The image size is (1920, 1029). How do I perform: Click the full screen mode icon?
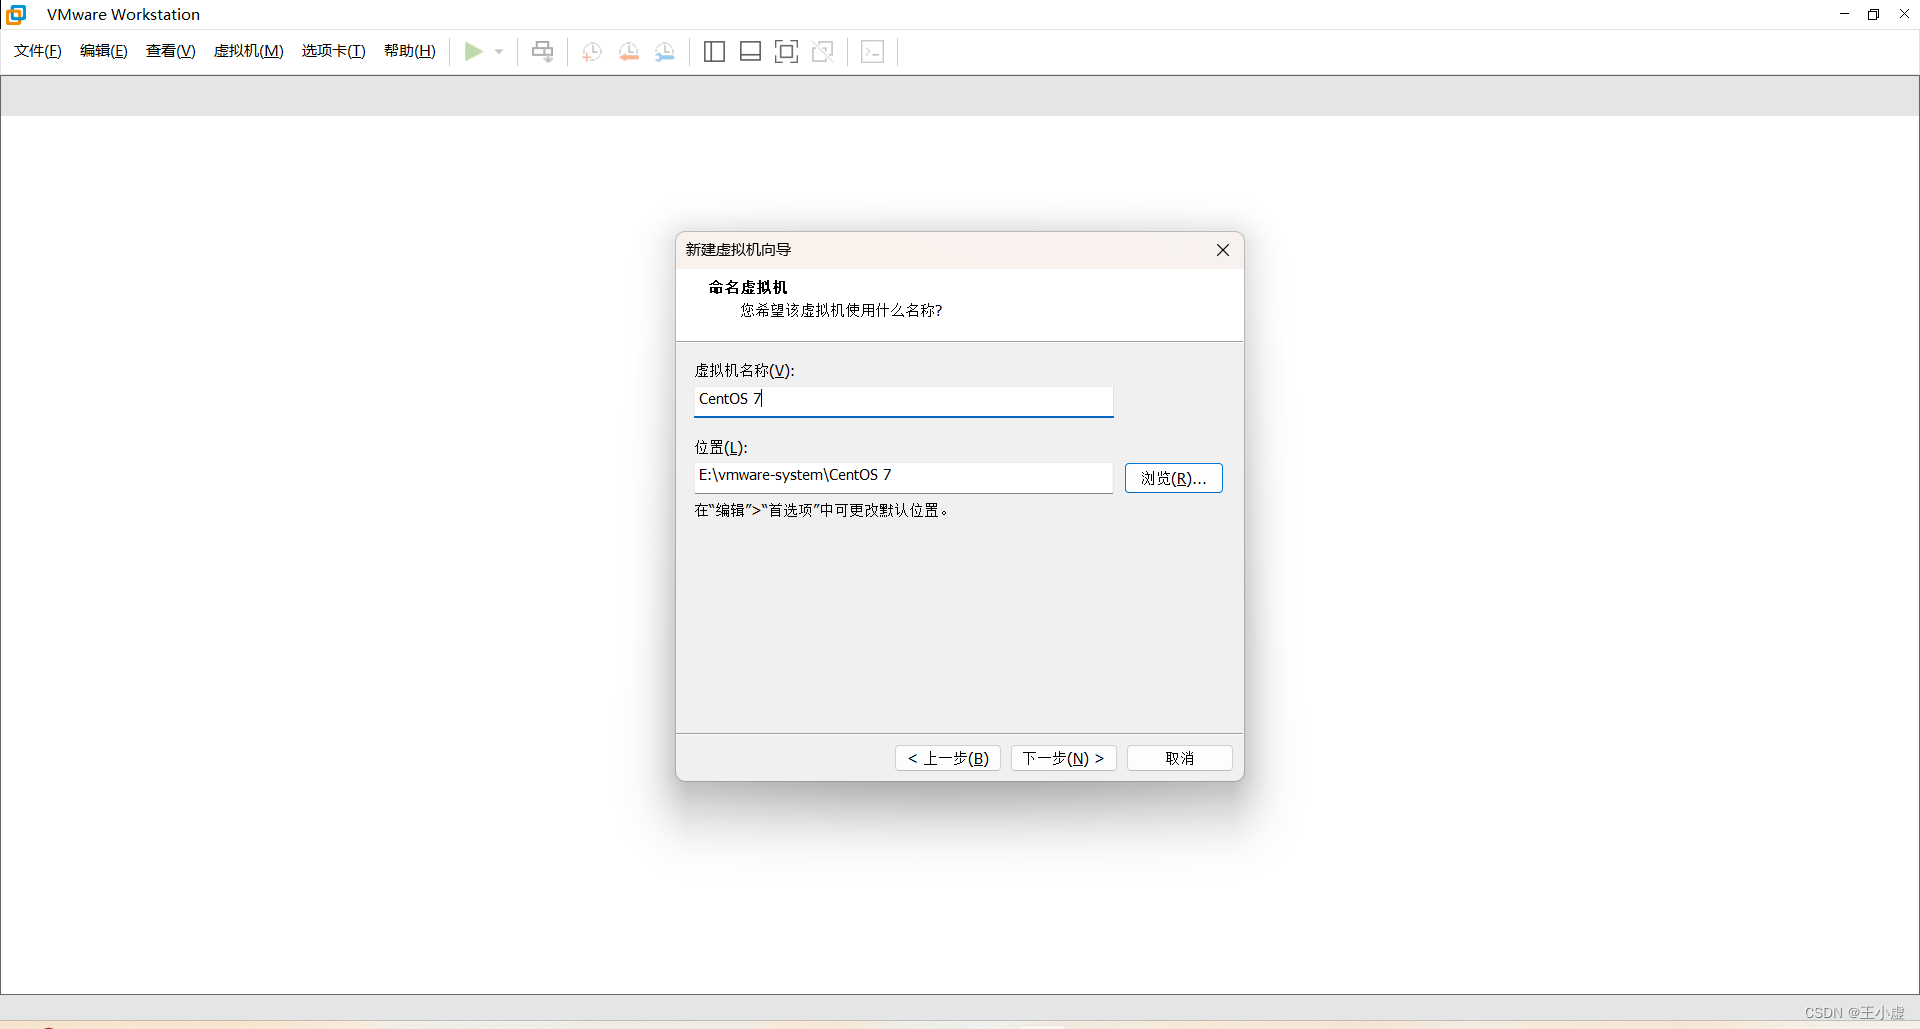(x=787, y=52)
